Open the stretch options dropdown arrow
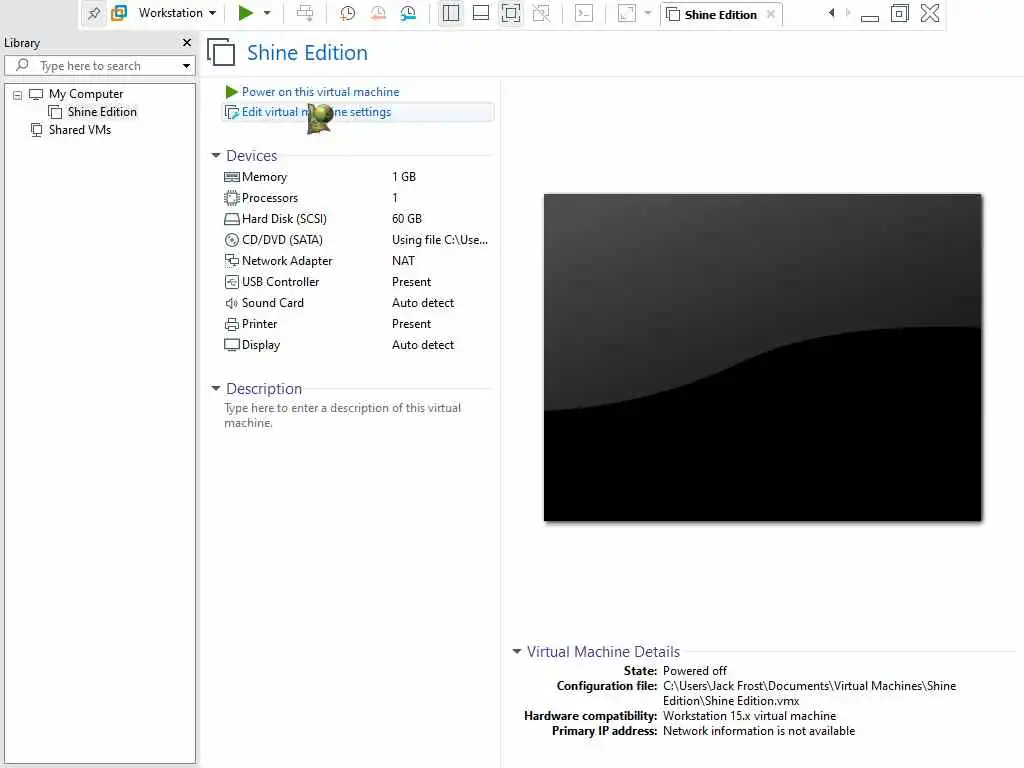 [x=648, y=13]
